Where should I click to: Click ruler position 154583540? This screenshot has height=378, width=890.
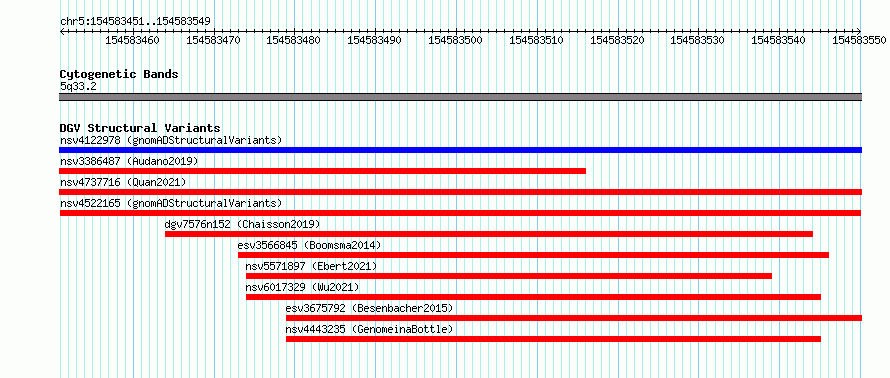coord(778,40)
